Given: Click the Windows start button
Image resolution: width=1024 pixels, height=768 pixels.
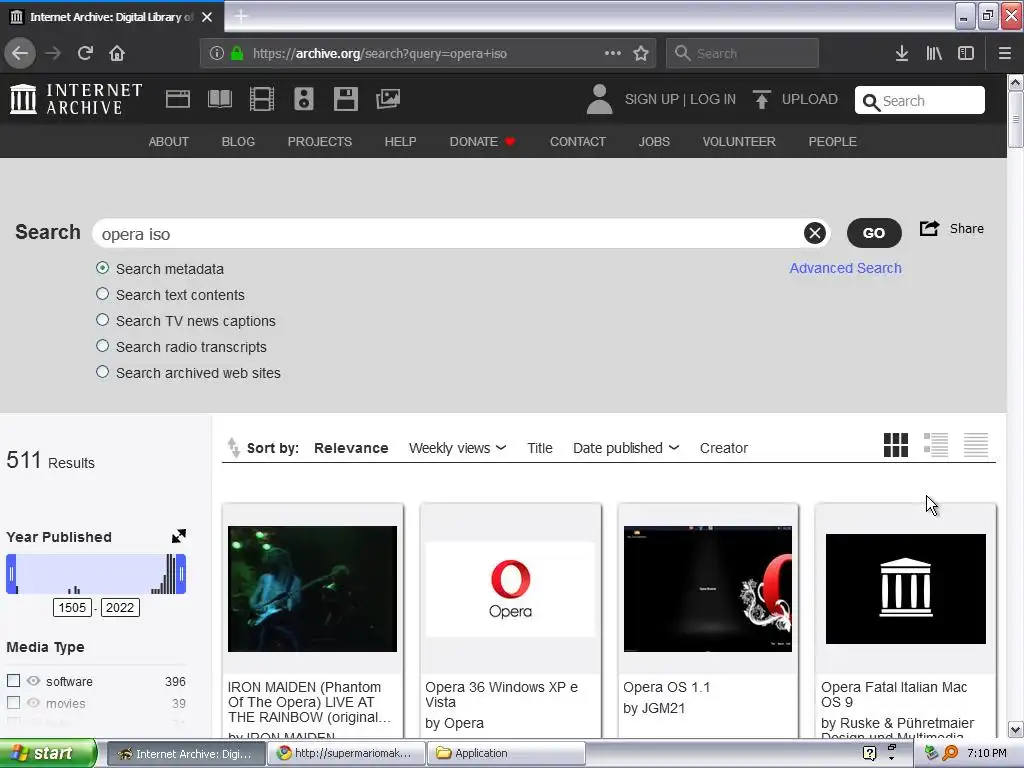Looking at the screenshot, I should click(48, 753).
